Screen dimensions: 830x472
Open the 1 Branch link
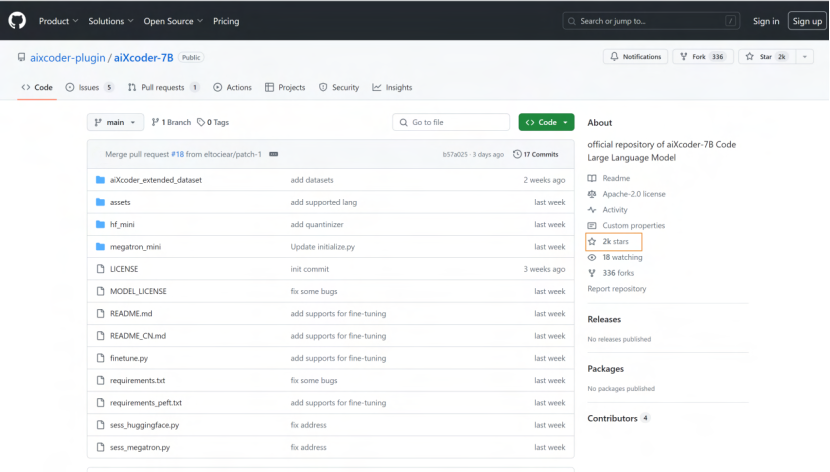(x=171, y=122)
